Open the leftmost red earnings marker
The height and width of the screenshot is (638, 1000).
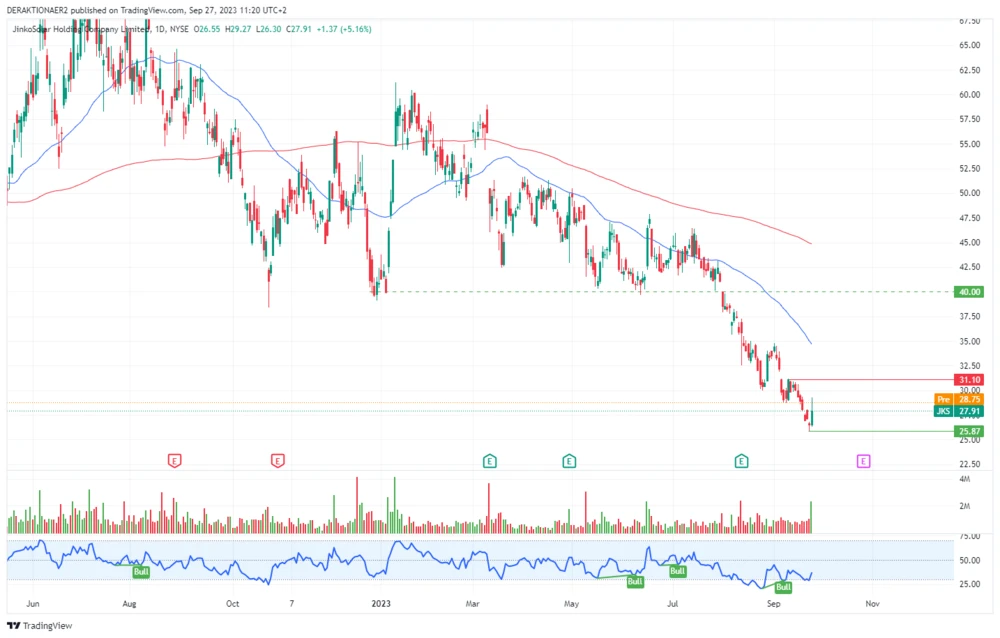pos(175,461)
